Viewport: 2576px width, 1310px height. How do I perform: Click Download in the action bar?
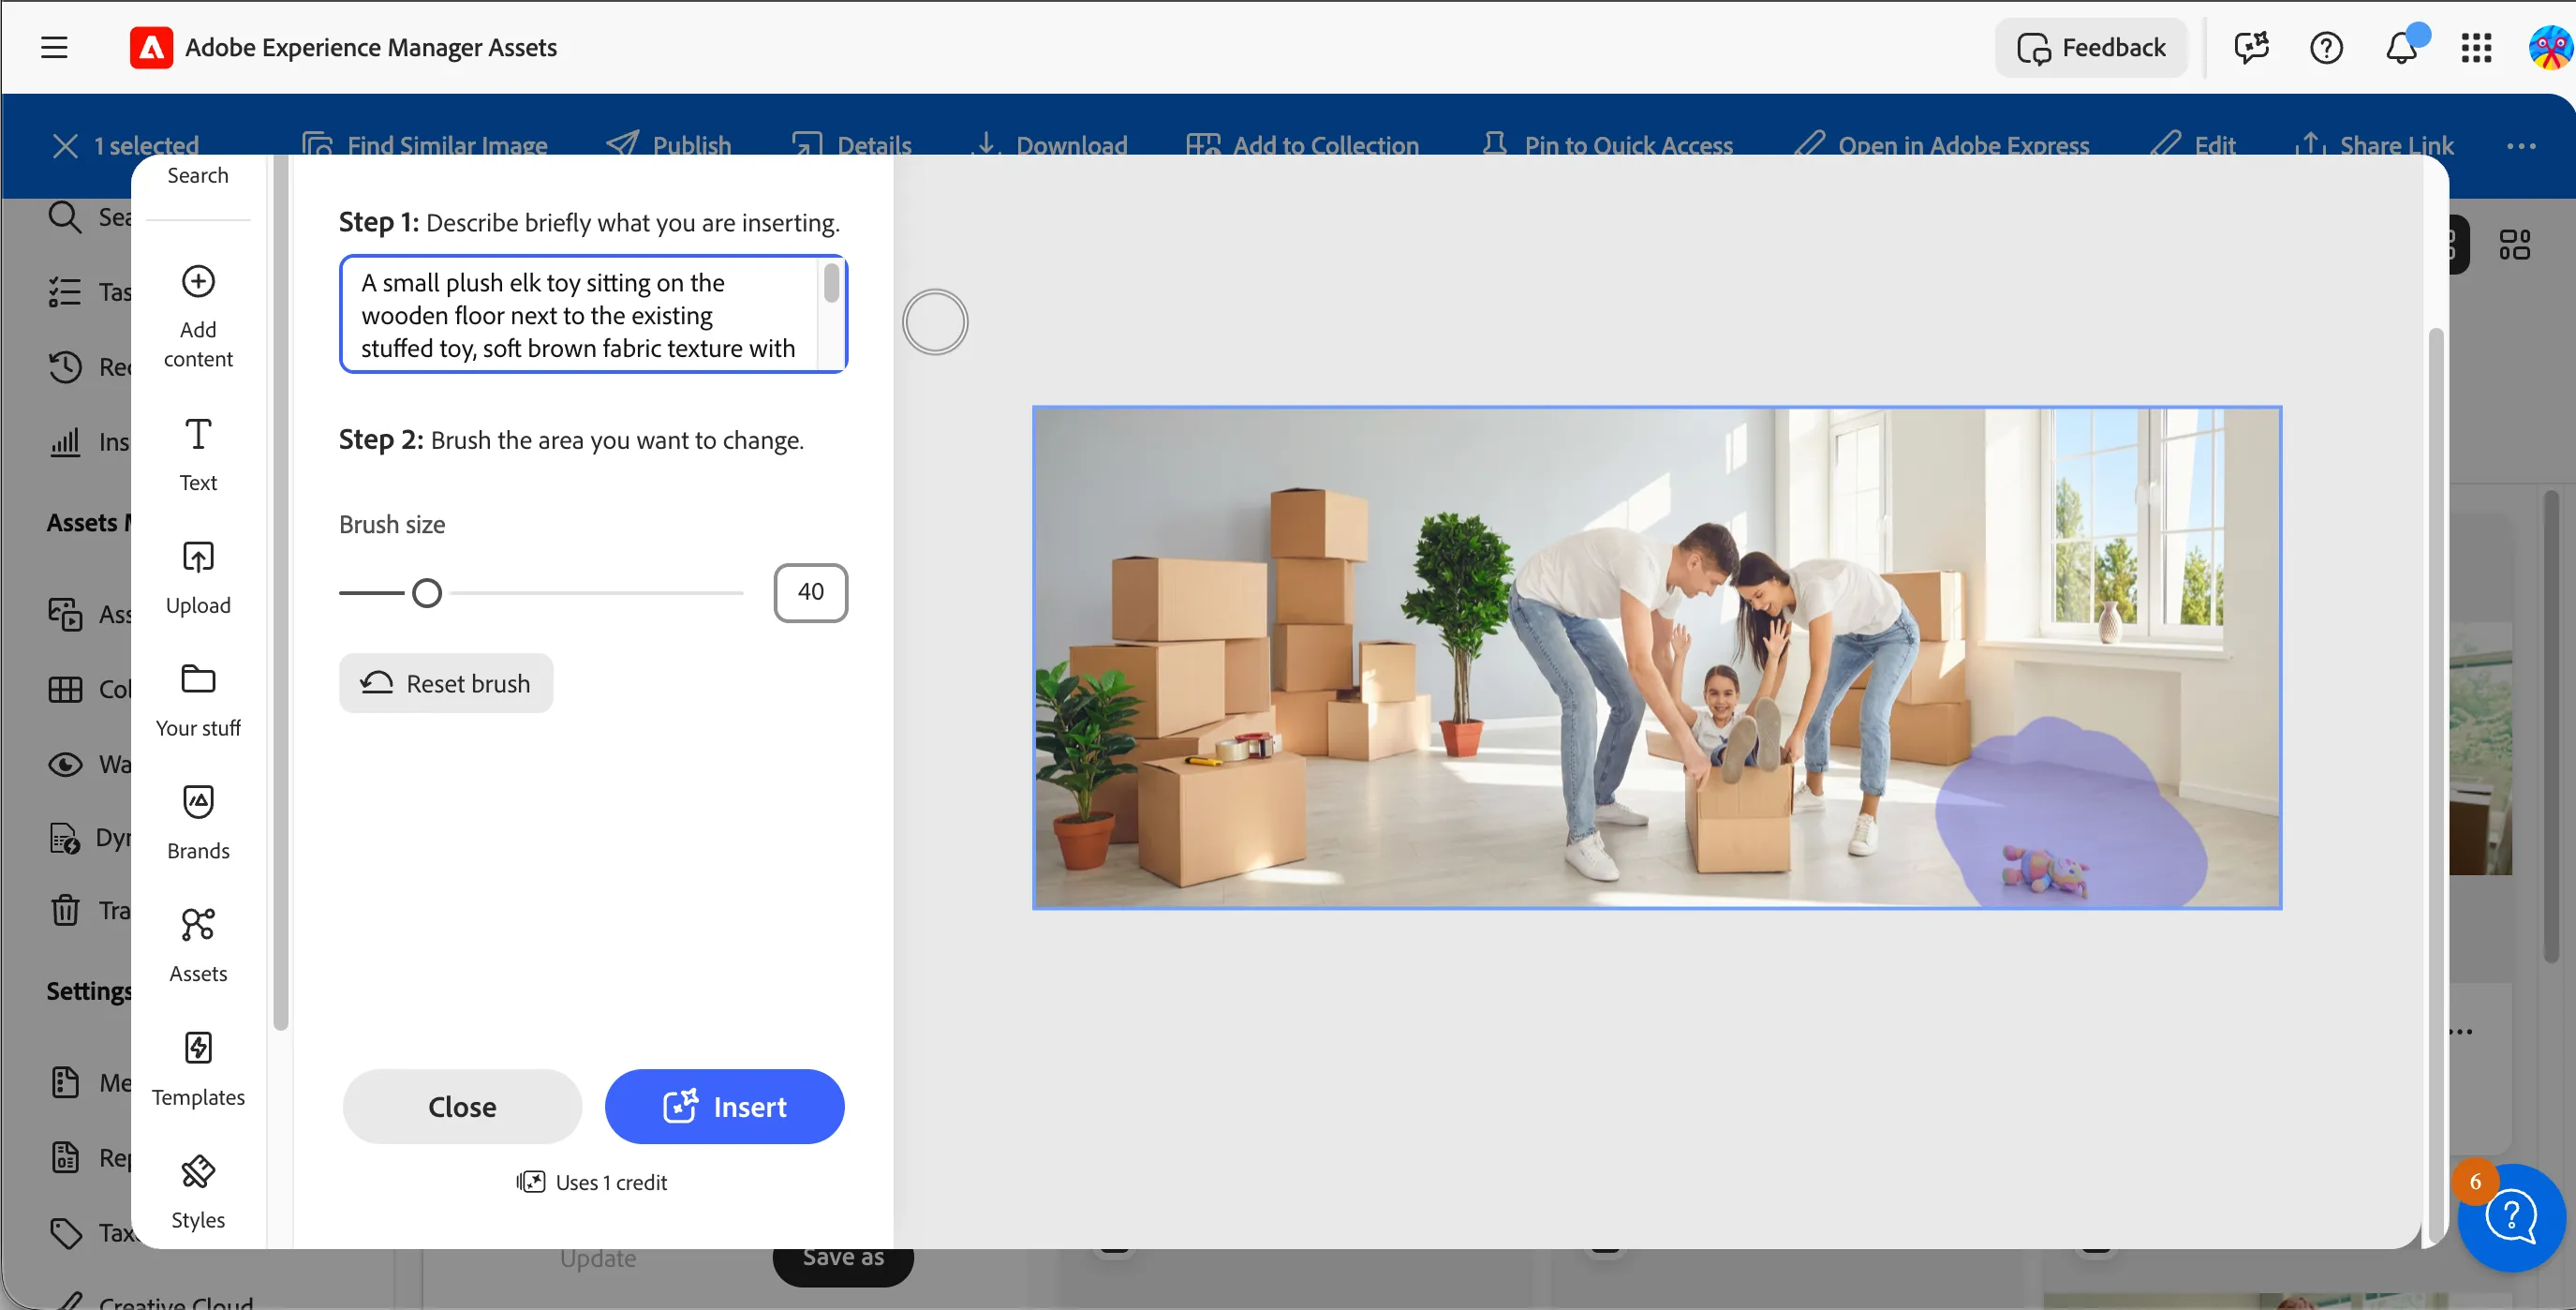(1050, 146)
